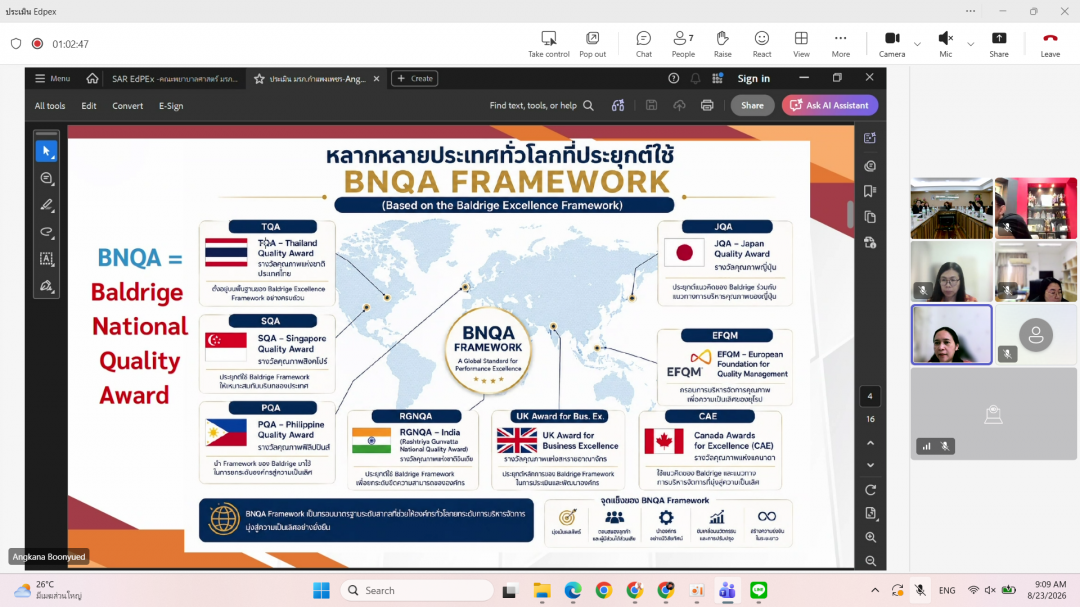Select the Highlight pen tool
This screenshot has height=607, width=1080.
[x=46, y=205]
